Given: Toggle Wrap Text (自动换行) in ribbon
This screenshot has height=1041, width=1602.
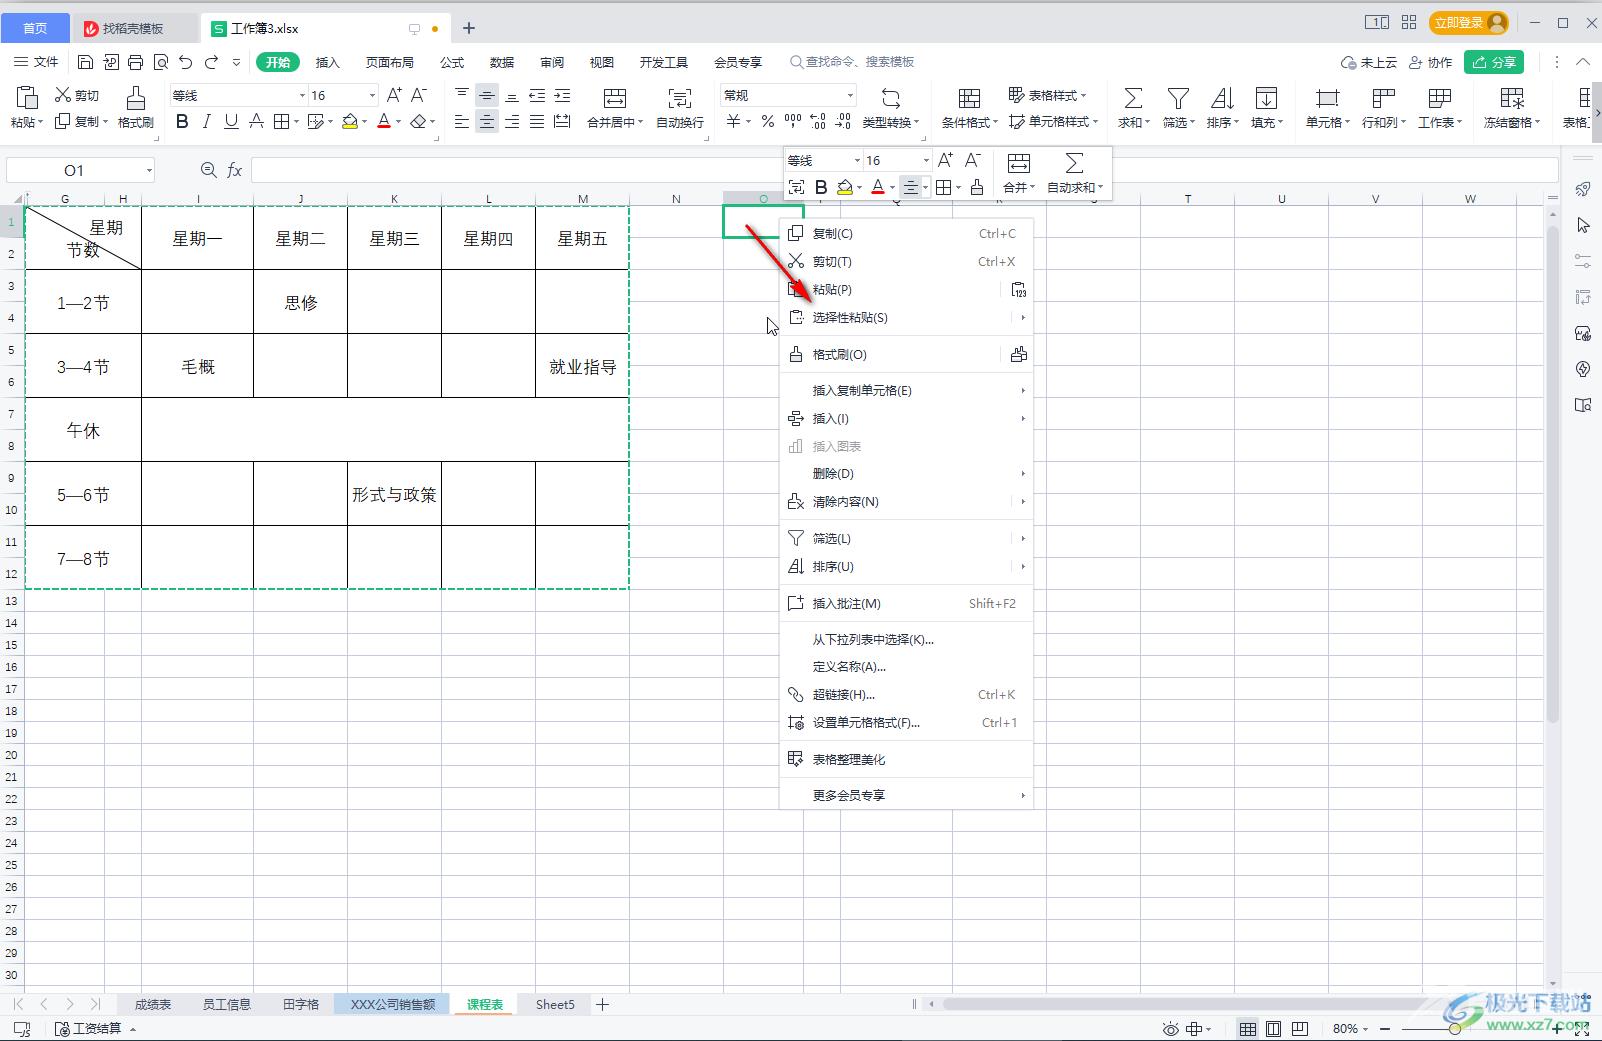Looking at the screenshot, I should [x=680, y=107].
